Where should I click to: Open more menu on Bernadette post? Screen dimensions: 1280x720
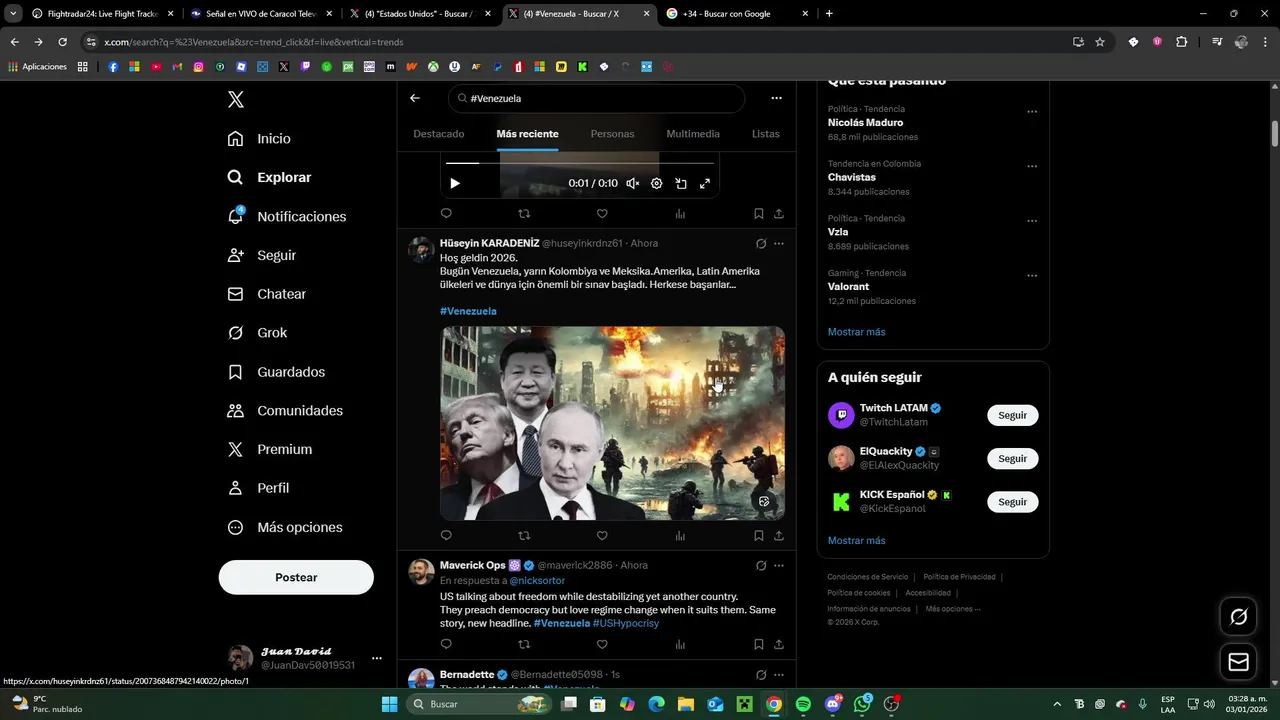point(779,675)
